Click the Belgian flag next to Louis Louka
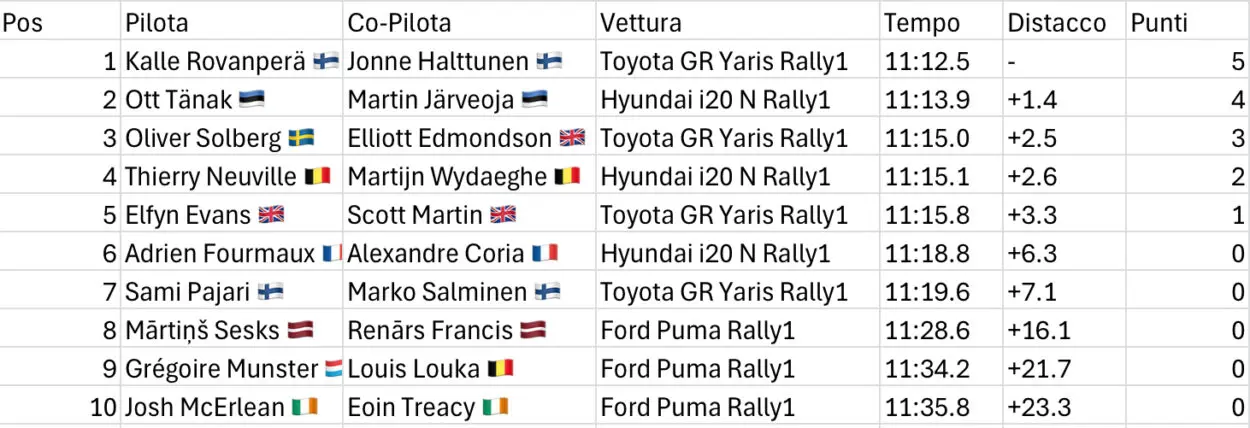 [x=500, y=369]
